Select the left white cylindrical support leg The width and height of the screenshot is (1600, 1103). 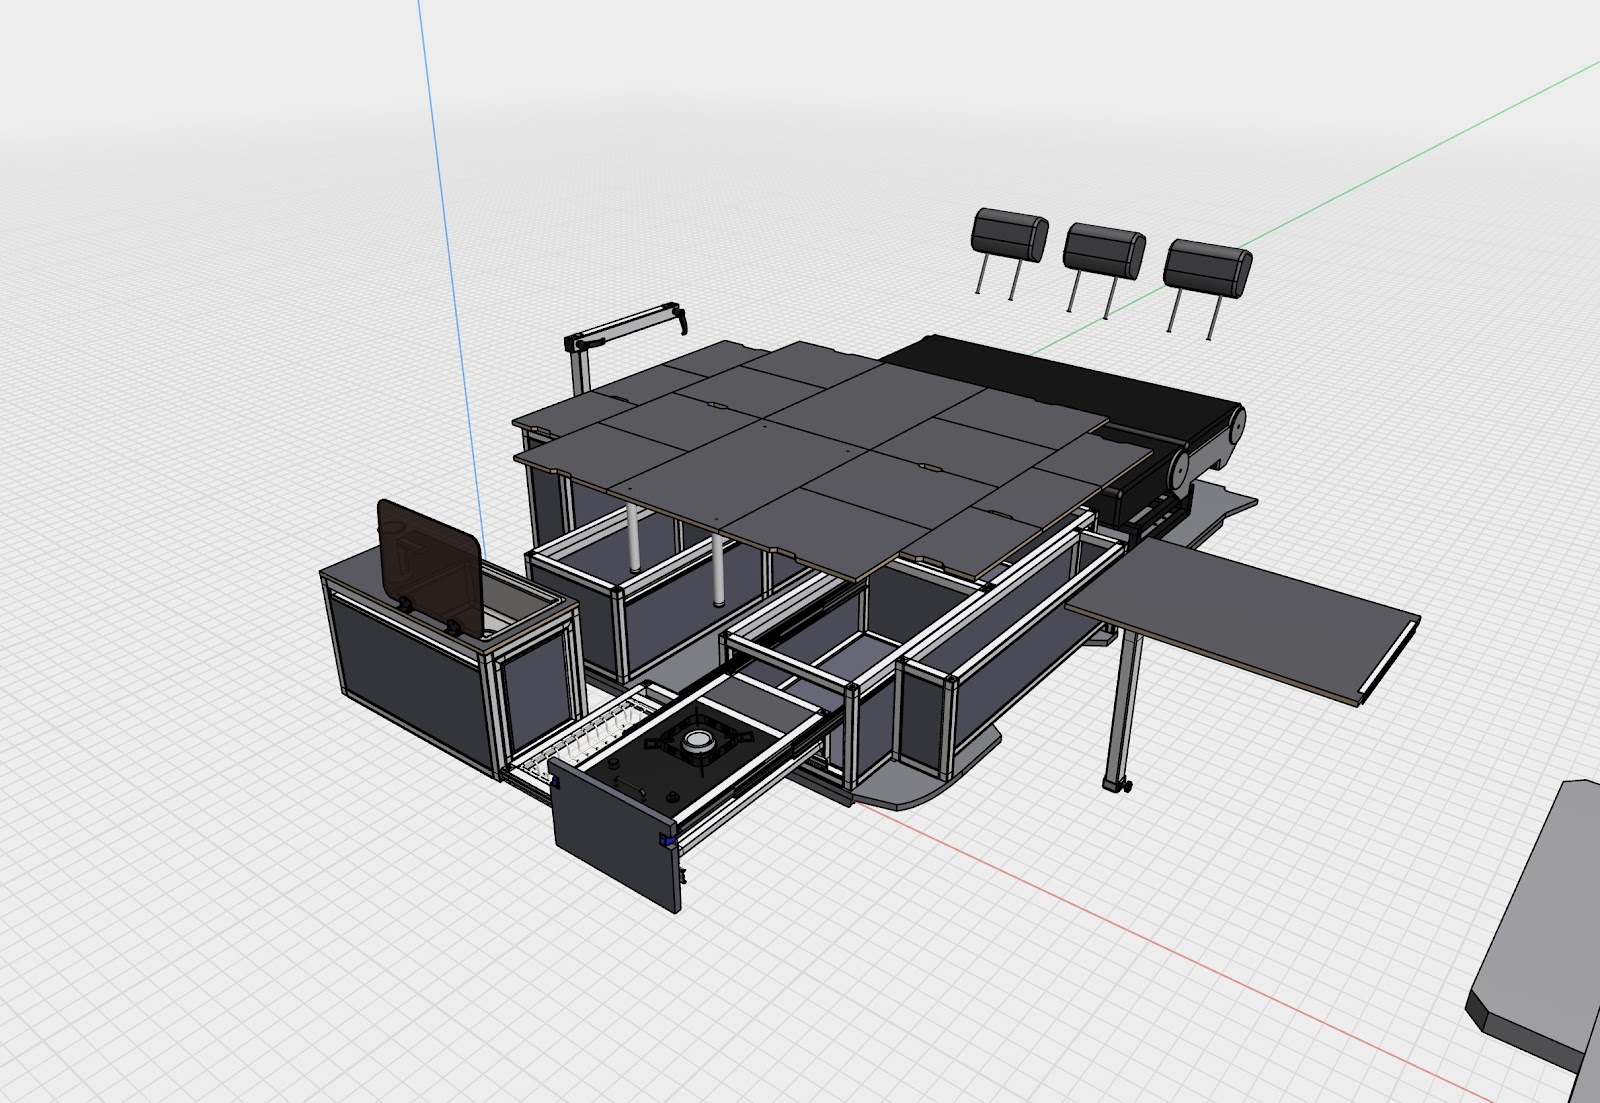(x=635, y=538)
